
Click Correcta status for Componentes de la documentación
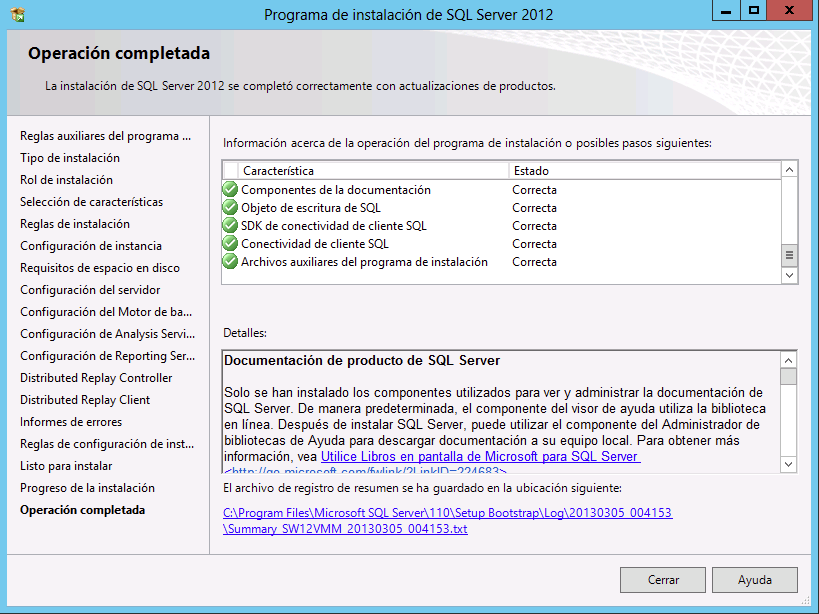534,190
